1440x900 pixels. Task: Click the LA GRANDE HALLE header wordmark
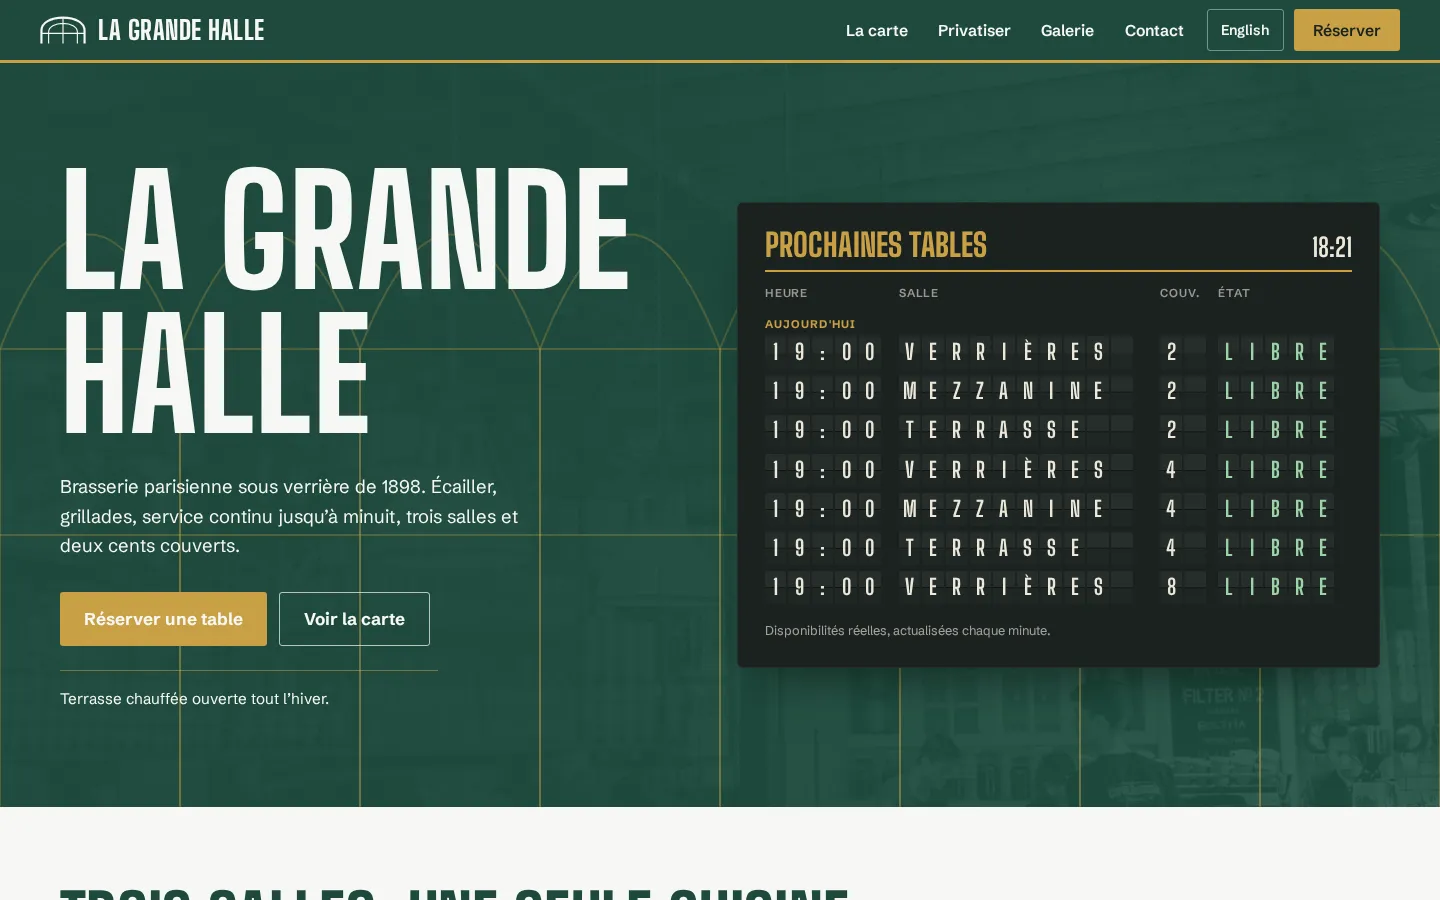(x=181, y=30)
